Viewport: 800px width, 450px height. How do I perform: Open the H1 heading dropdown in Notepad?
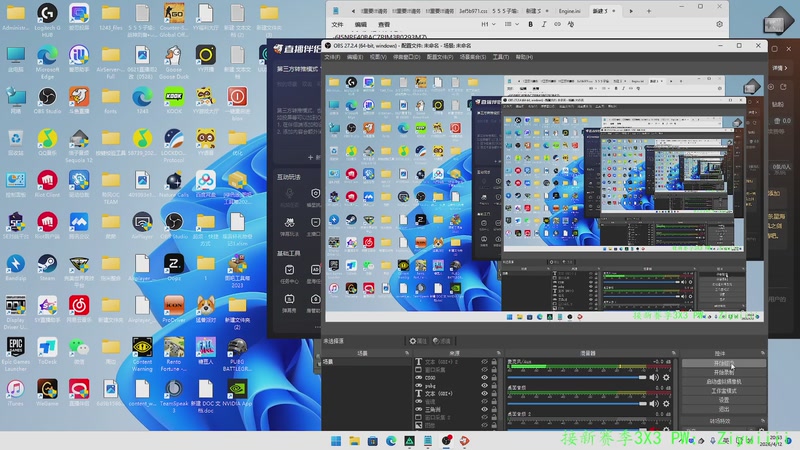click(x=488, y=24)
